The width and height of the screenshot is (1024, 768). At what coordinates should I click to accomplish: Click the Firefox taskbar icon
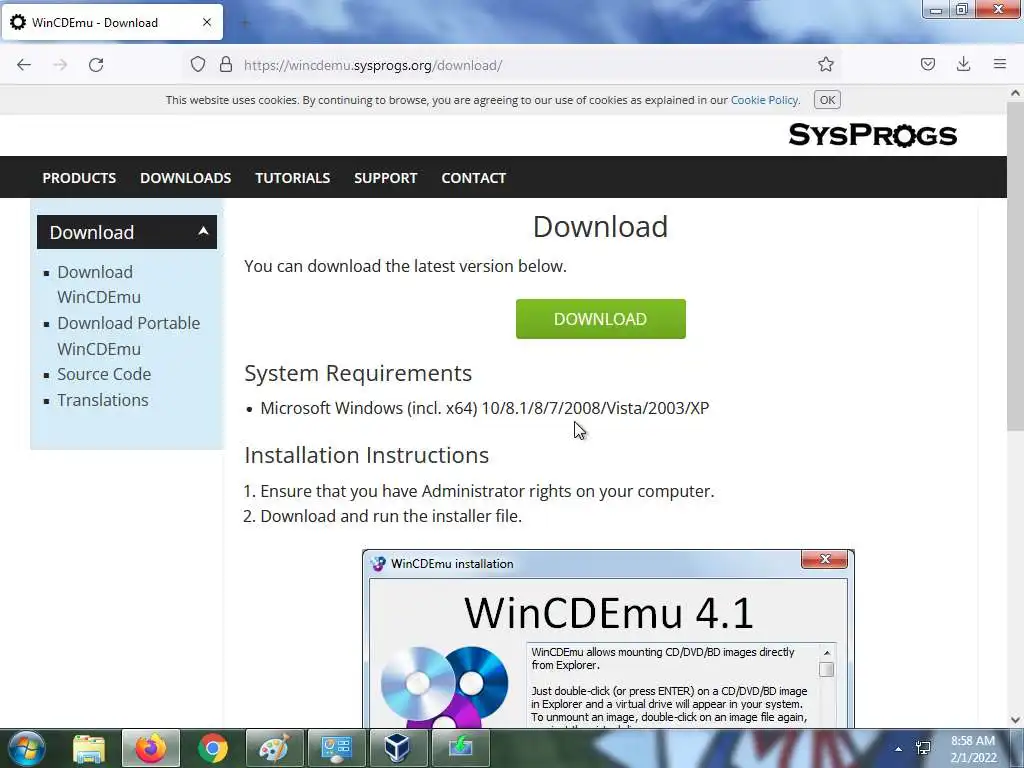coord(150,748)
